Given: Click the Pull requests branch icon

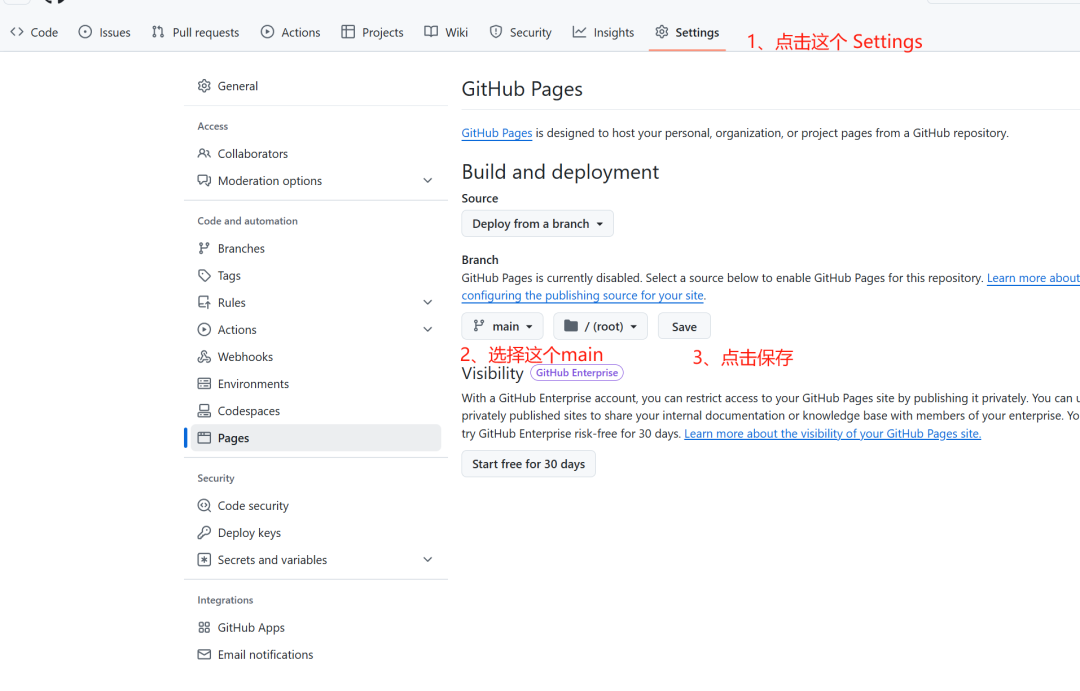Looking at the screenshot, I should (x=158, y=32).
